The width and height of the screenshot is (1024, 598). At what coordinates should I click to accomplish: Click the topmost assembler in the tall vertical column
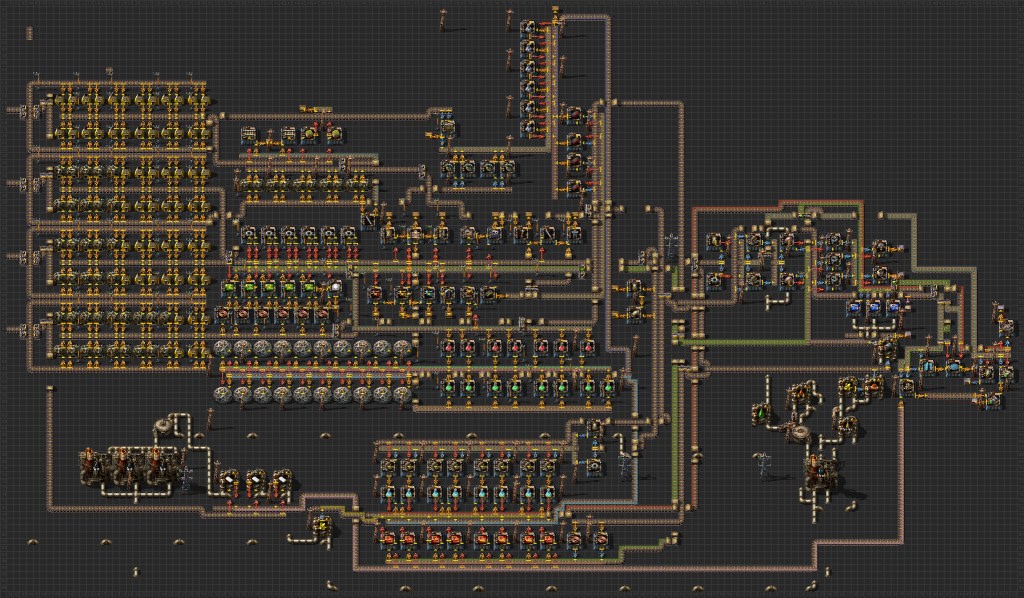528,29
